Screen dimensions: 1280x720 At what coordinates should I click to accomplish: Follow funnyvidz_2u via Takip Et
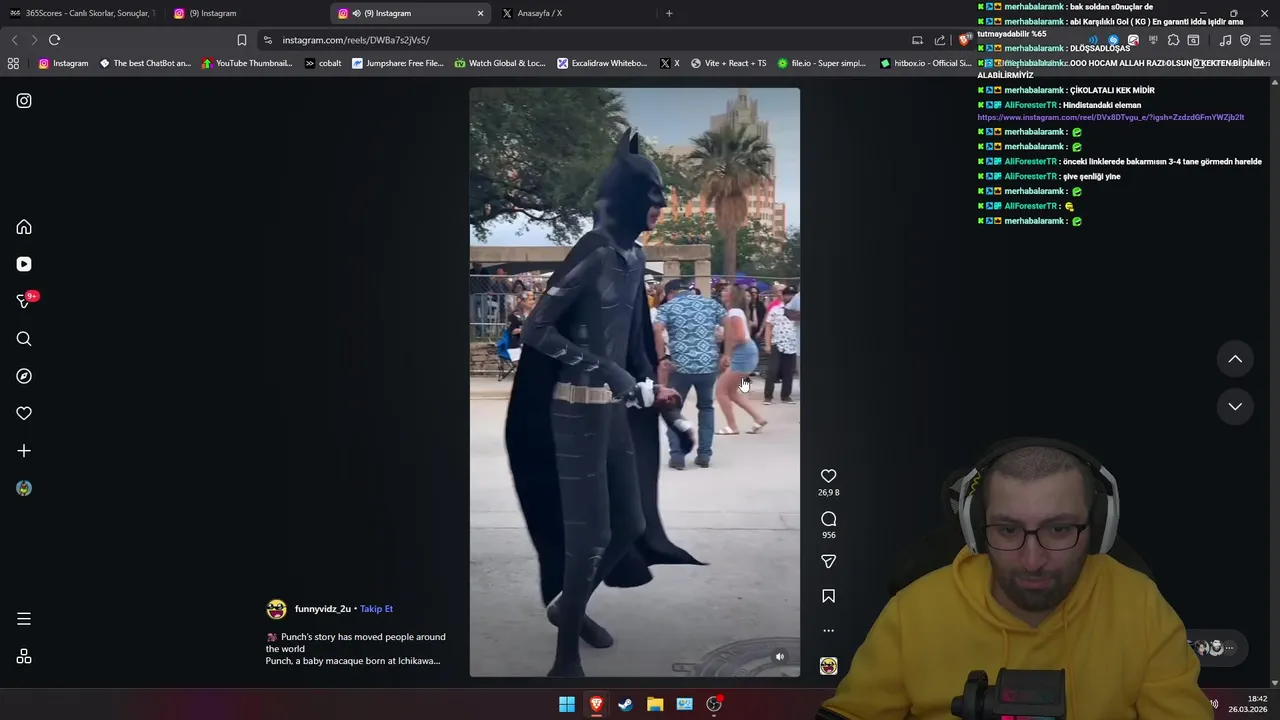376,609
